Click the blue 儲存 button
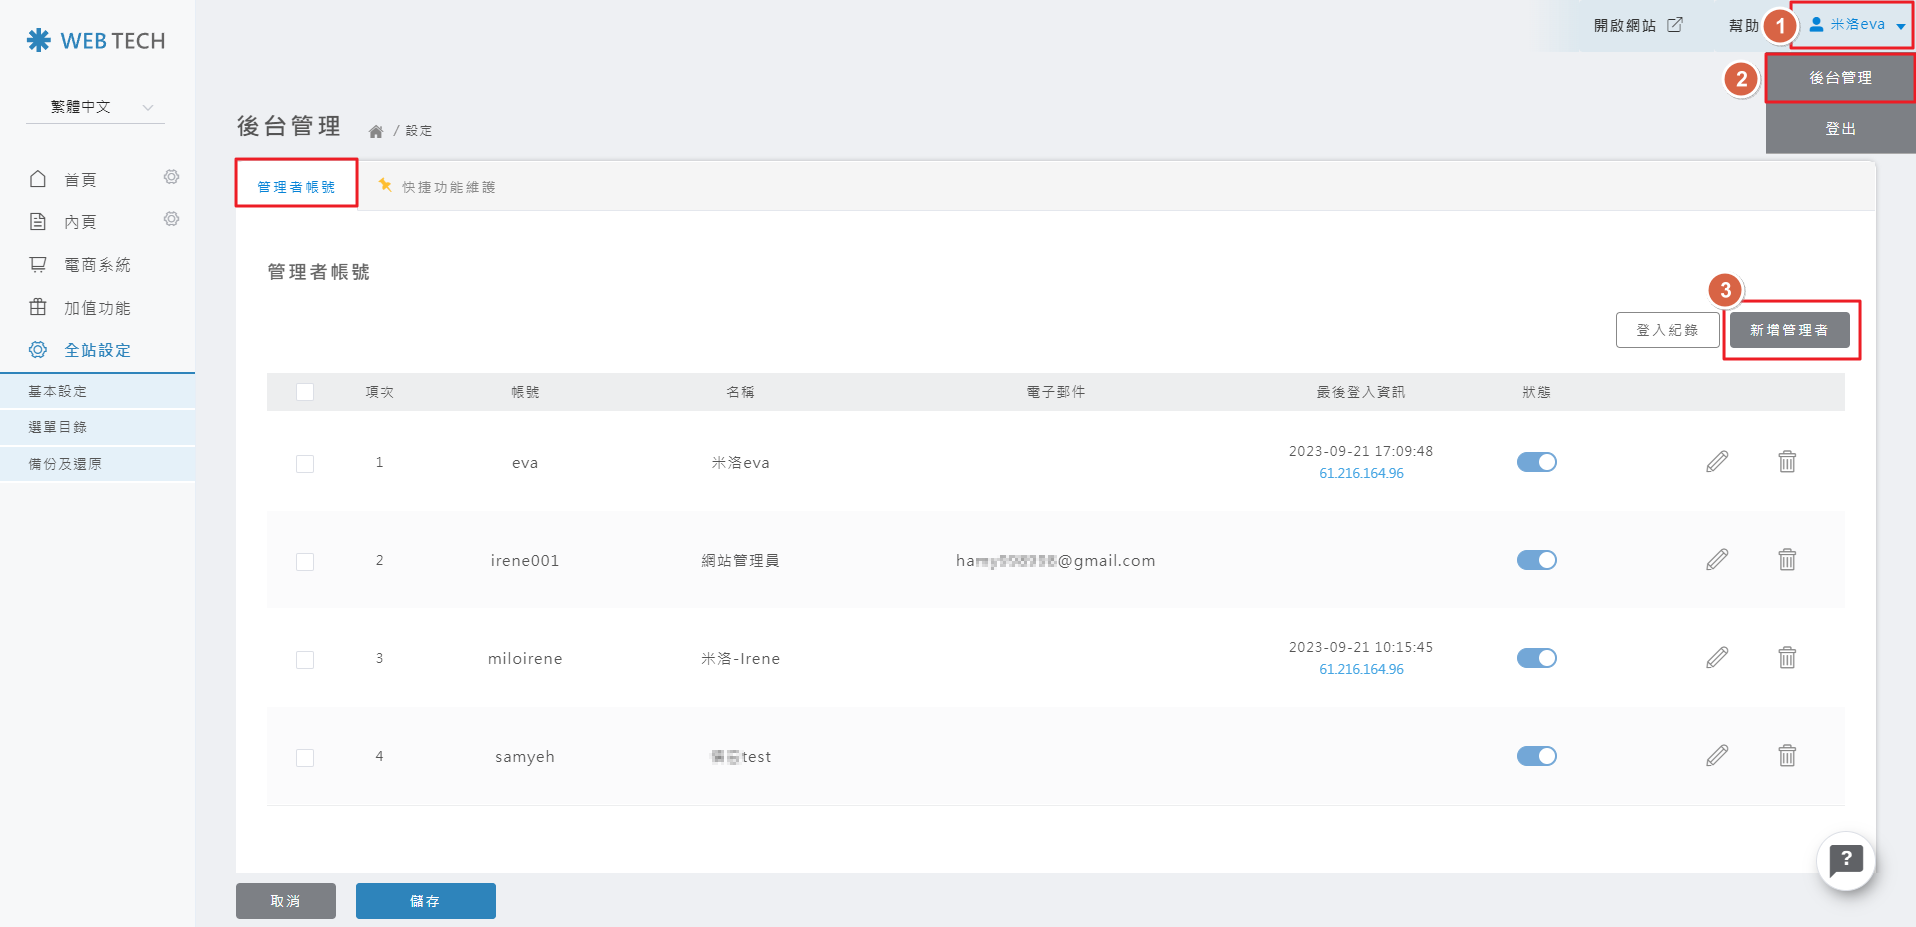1916x927 pixels. tap(425, 901)
